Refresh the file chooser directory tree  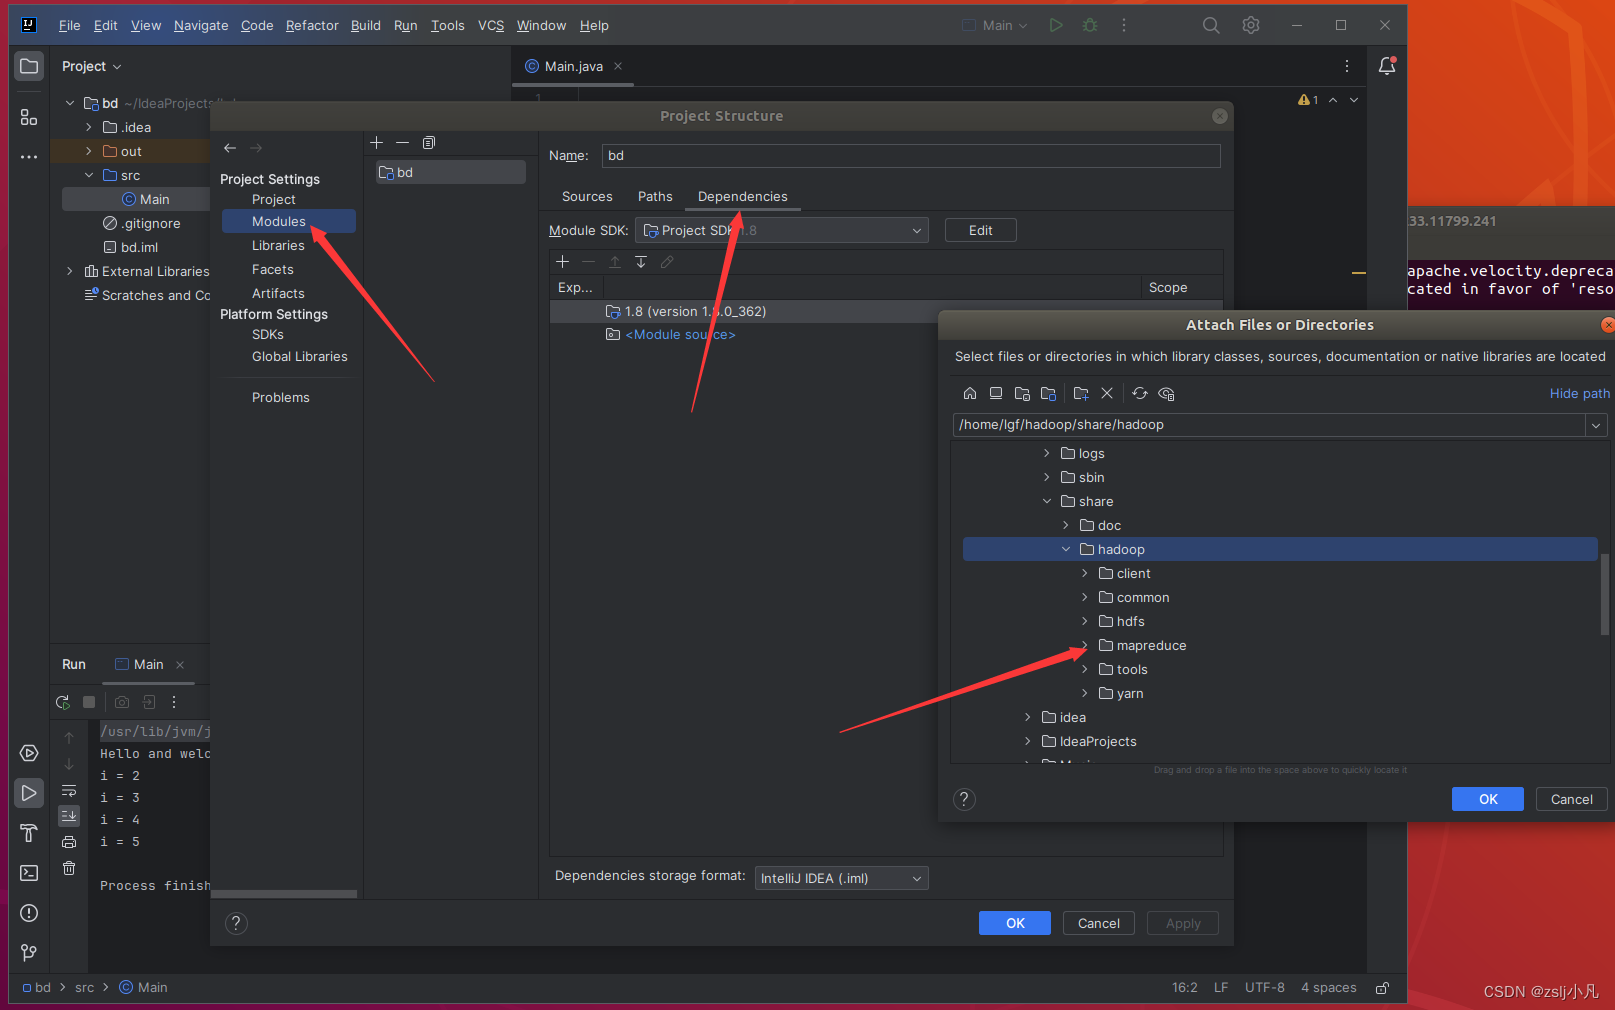[1140, 394]
